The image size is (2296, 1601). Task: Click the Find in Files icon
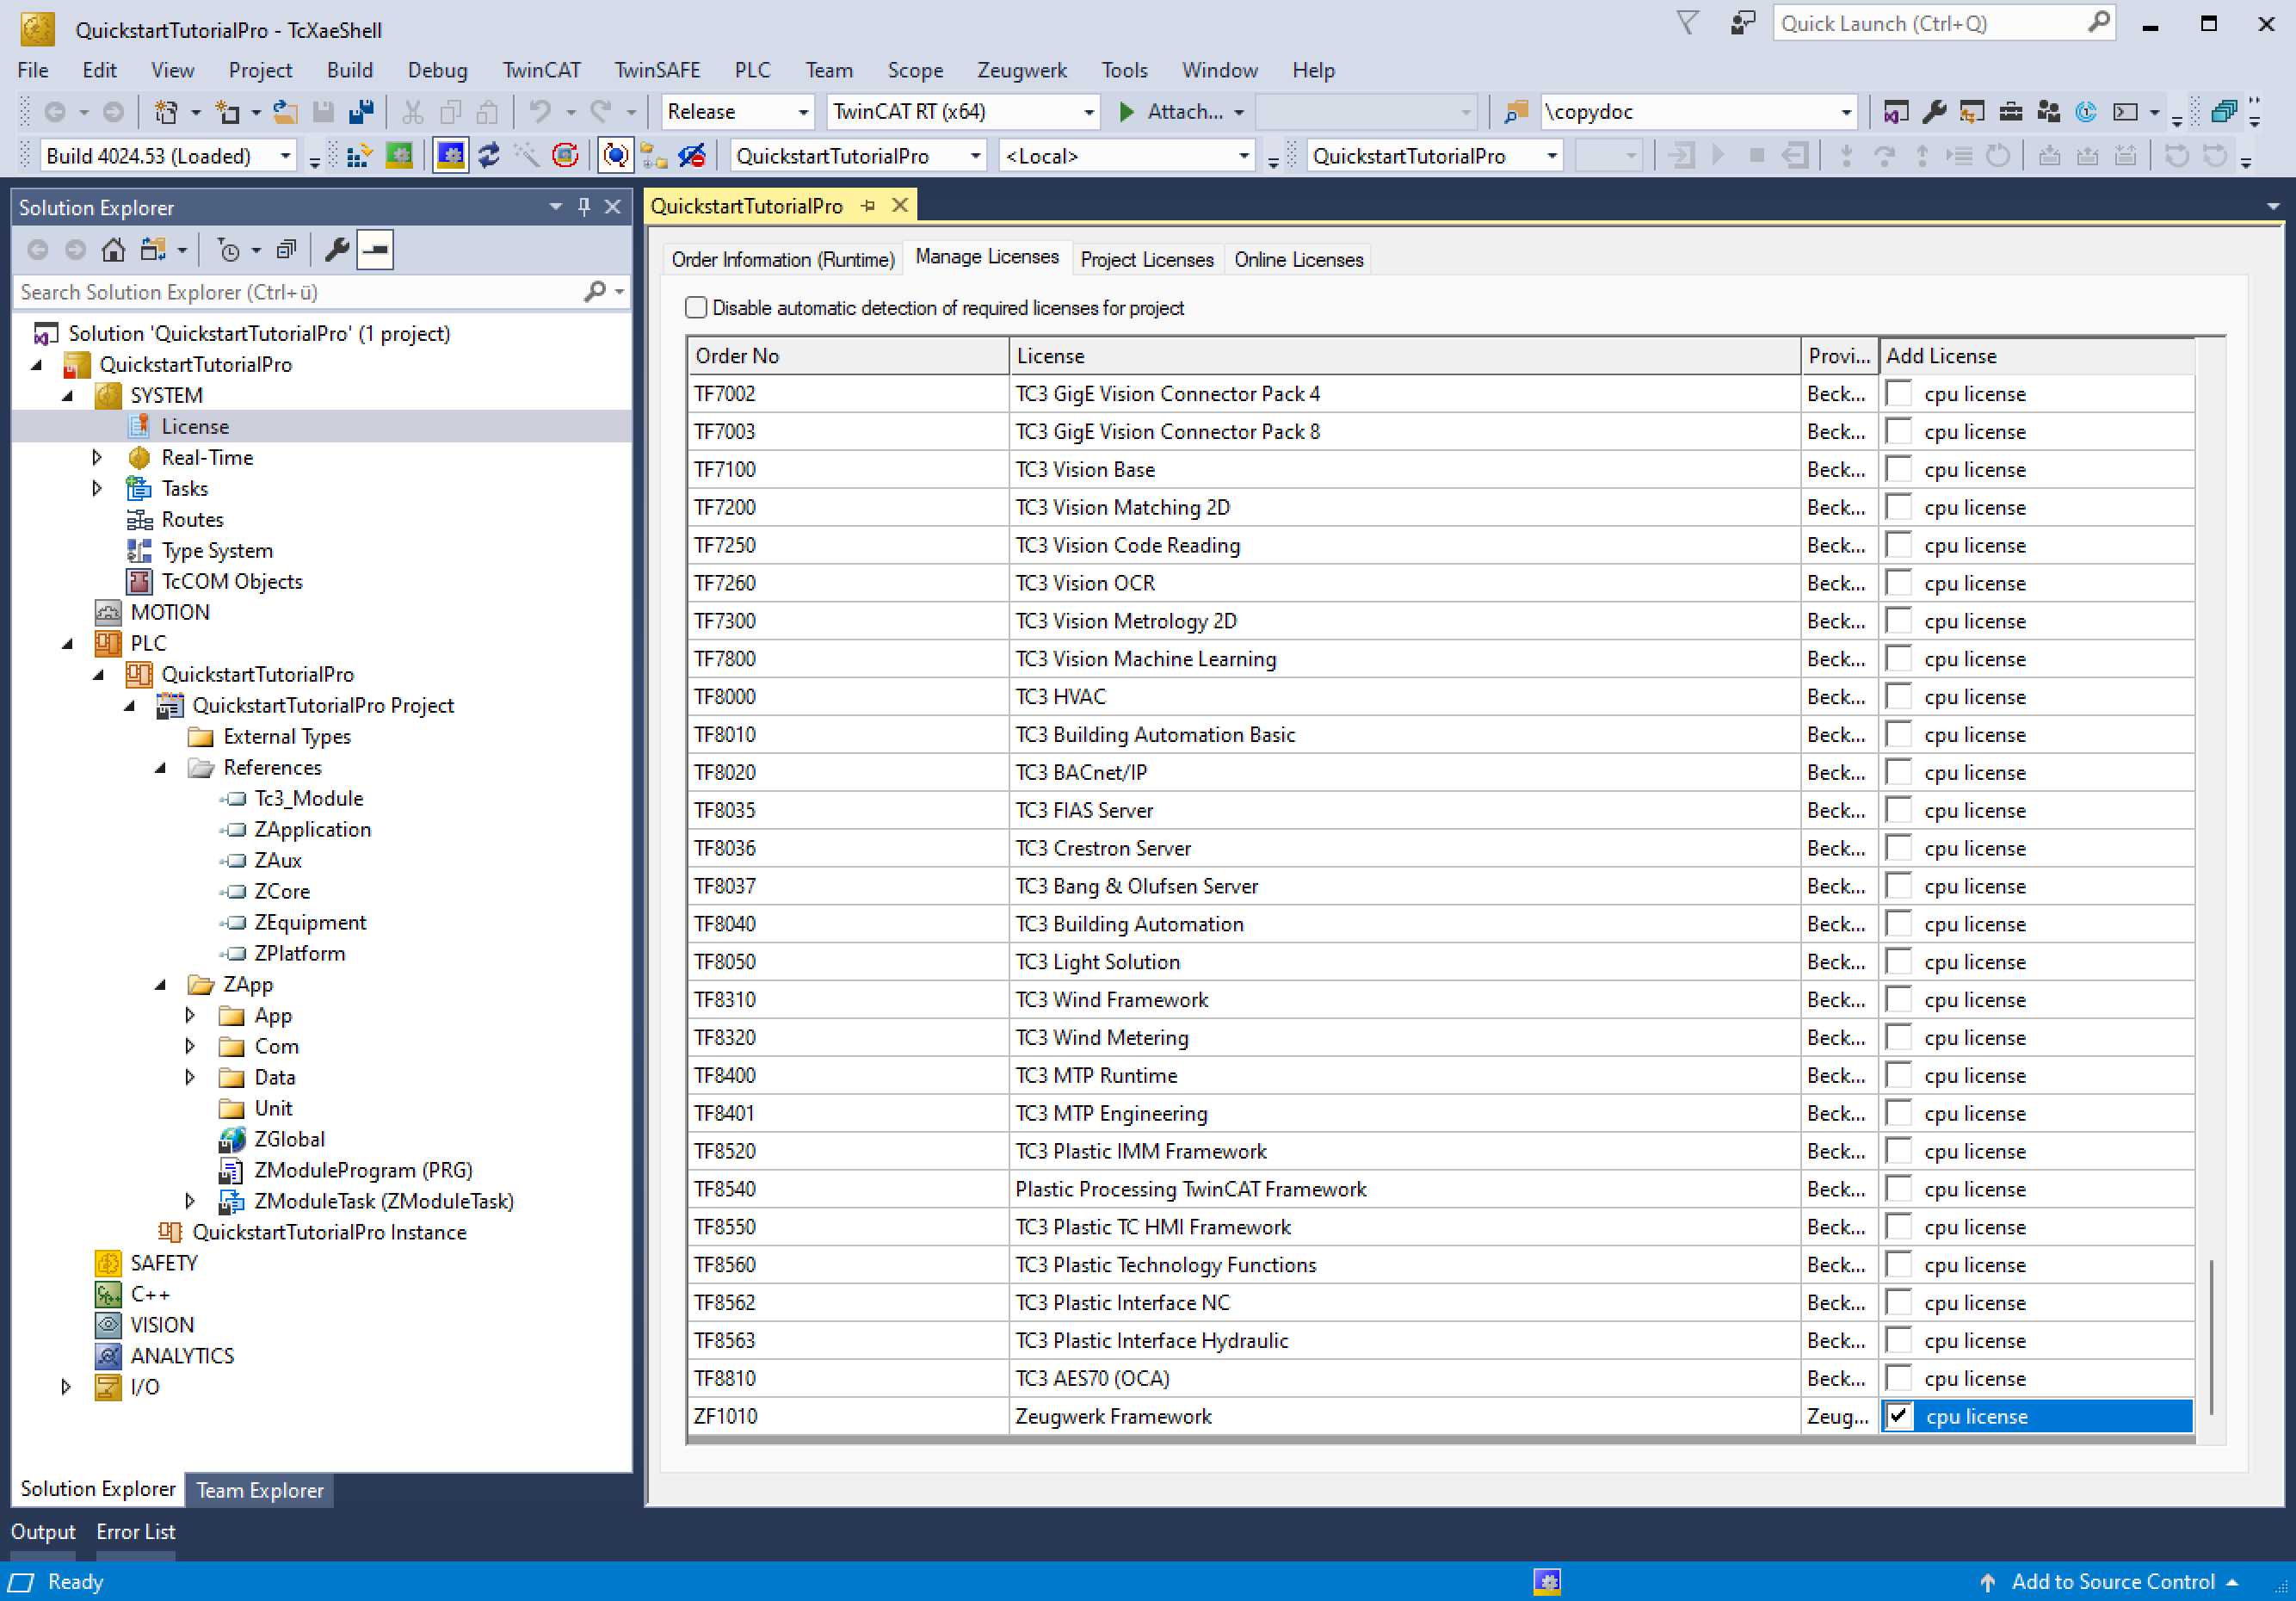click(x=1516, y=112)
